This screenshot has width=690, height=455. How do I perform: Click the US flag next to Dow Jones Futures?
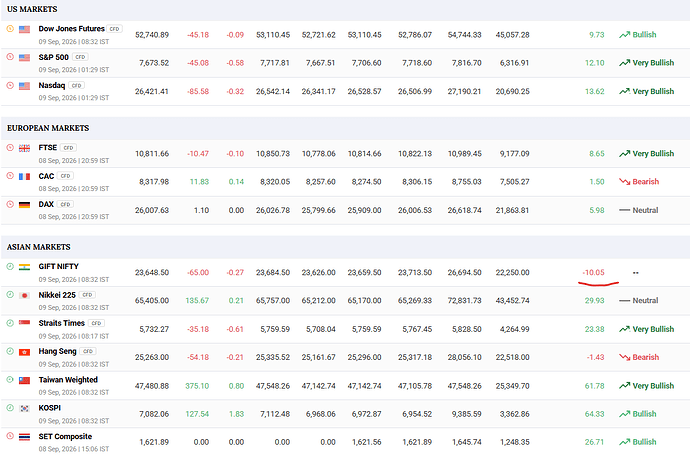pyautogui.click(x=24, y=29)
